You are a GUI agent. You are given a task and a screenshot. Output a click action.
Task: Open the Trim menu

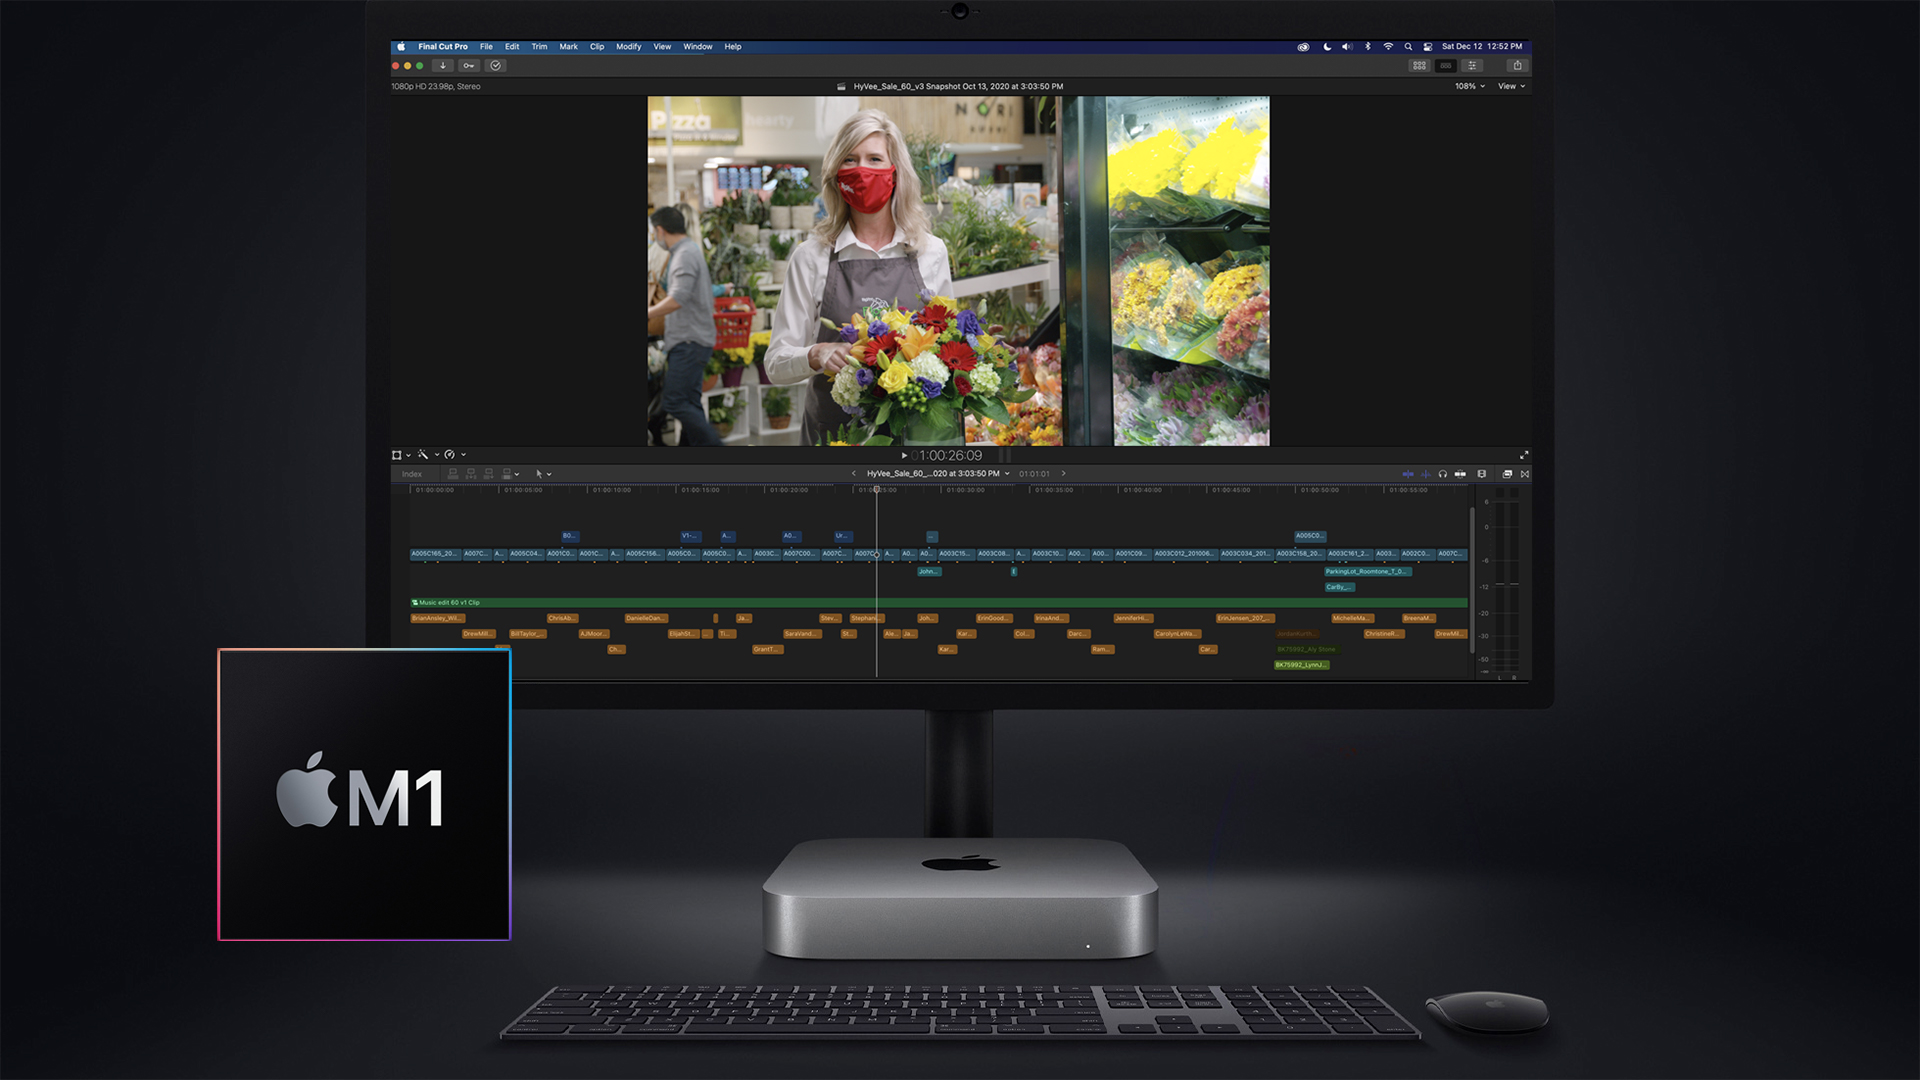pyautogui.click(x=540, y=47)
